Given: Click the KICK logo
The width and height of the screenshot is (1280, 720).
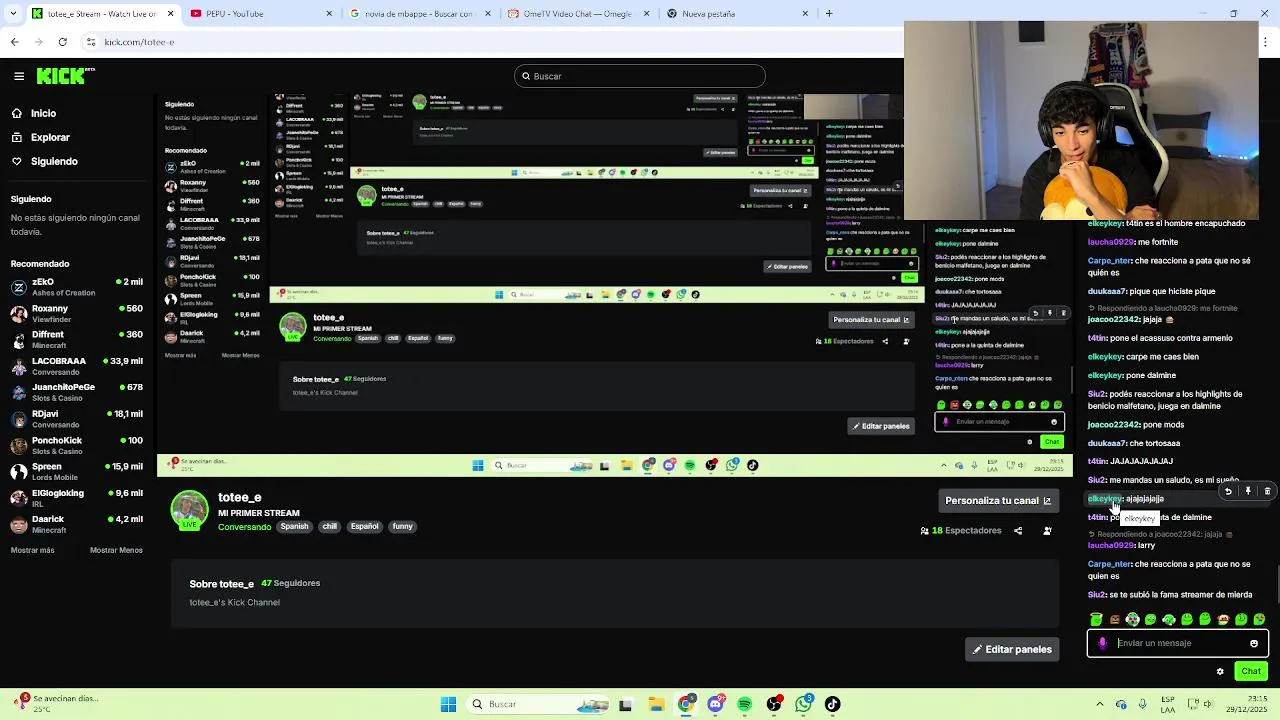Looking at the screenshot, I should click(65, 76).
